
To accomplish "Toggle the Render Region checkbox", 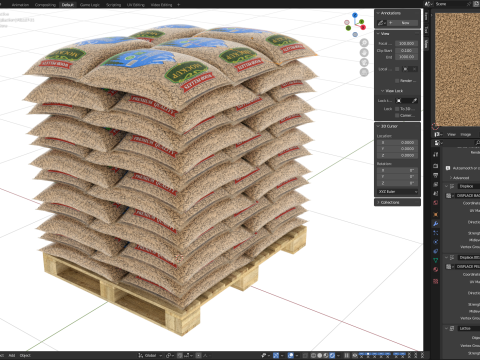I will pyautogui.click(x=397, y=81).
